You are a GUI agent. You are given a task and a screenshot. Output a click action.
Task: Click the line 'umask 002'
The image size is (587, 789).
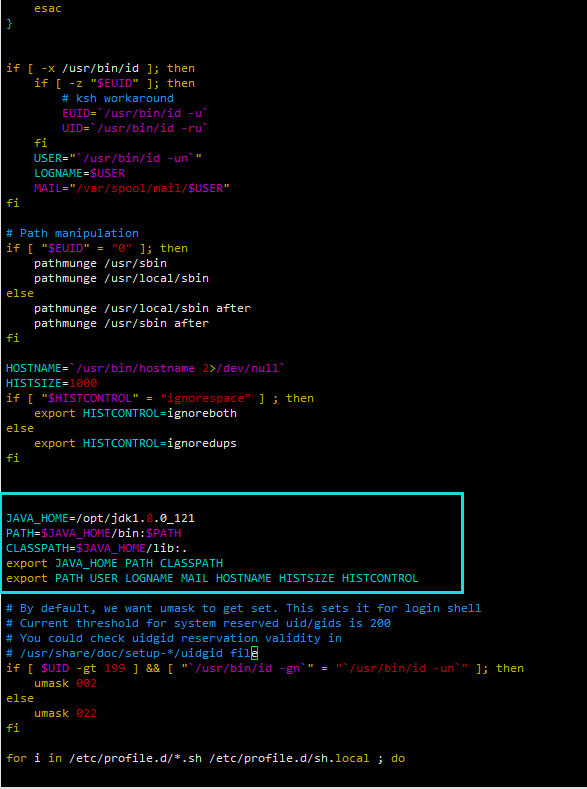tap(65, 683)
